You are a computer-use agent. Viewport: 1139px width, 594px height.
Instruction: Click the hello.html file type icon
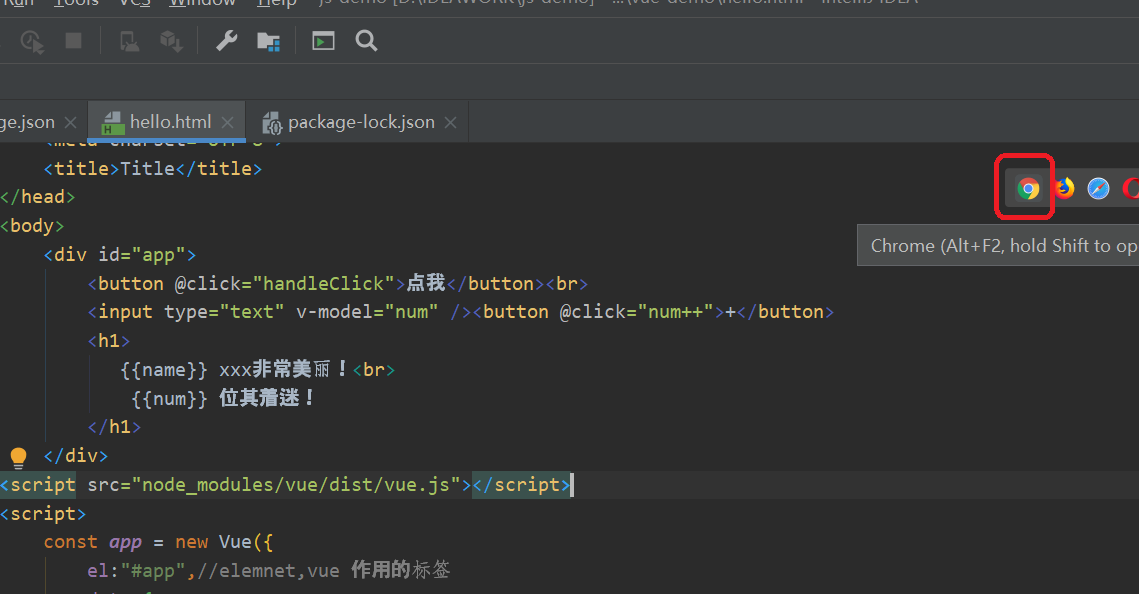point(112,123)
